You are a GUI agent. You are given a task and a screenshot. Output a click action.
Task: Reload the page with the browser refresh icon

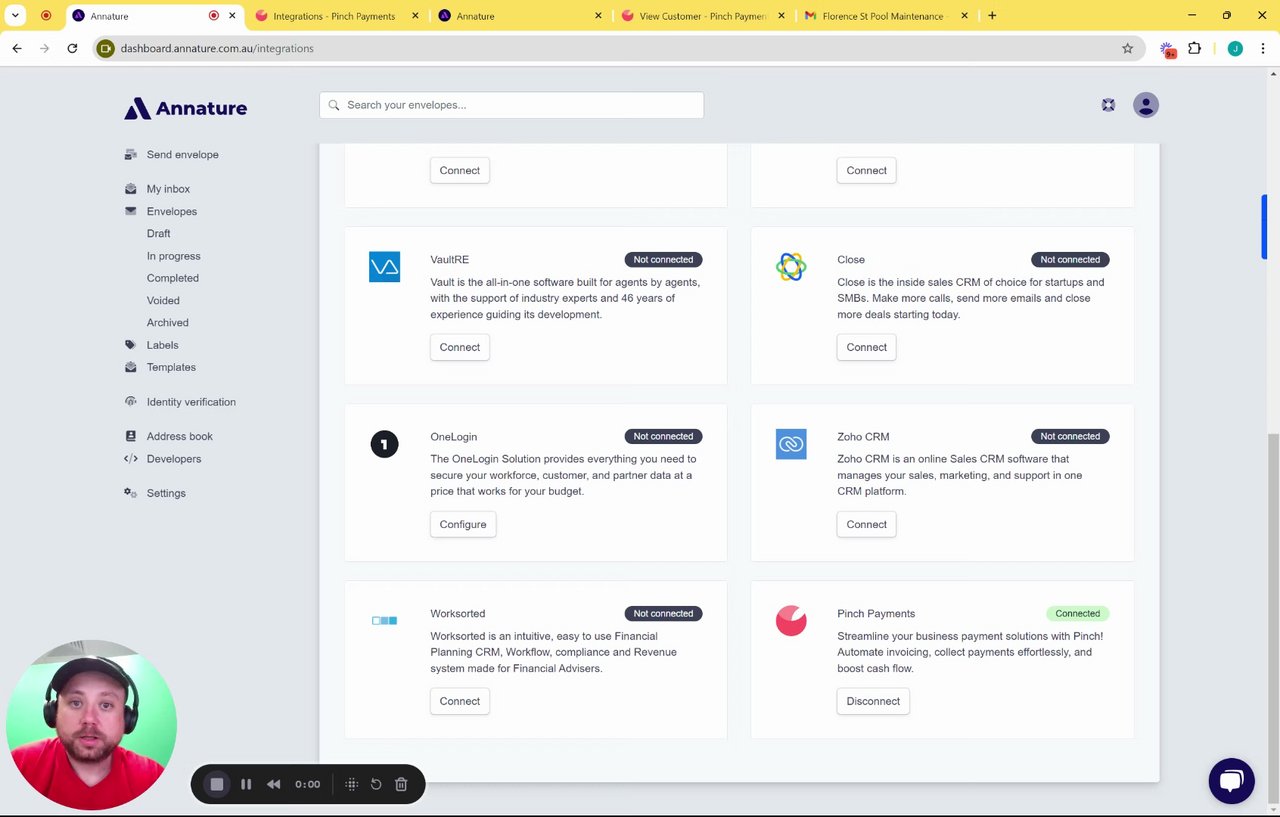pyautogui.click(x=72, y=48)
